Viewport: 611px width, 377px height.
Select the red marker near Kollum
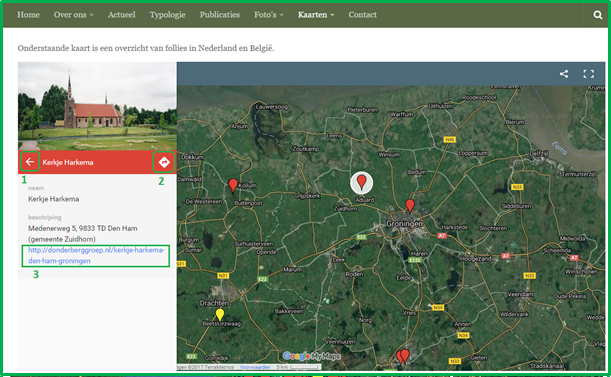233,186
